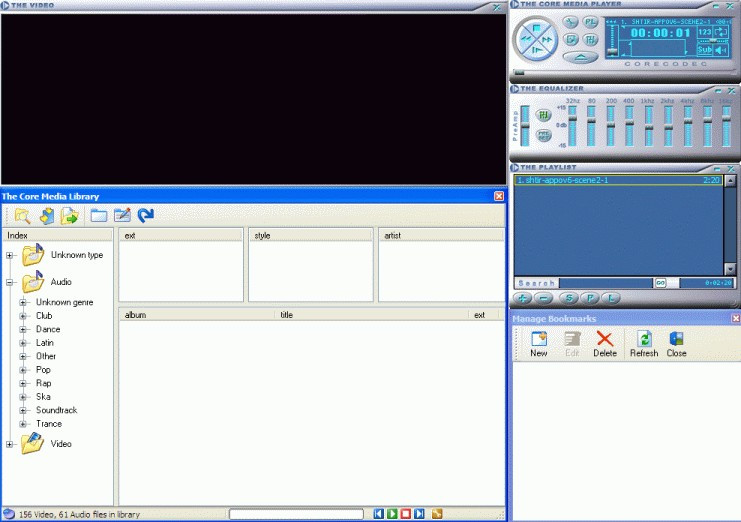Click the playlist L button

coord(611,298)
